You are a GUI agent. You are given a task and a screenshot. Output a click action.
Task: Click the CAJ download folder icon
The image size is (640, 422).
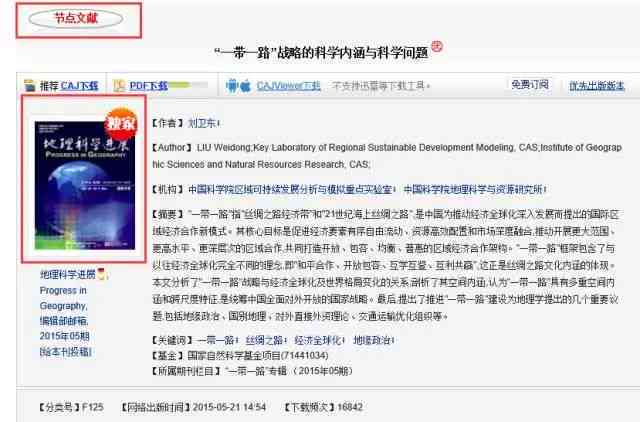(30, 86)
